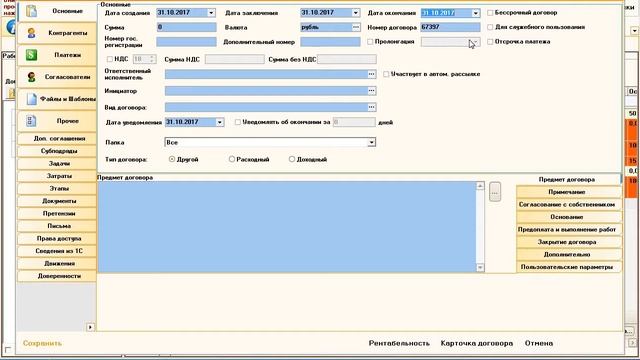This screenshot has width=640, height=360.
Task: Select Дополнительно section button
Action: [x=569, y=254]
